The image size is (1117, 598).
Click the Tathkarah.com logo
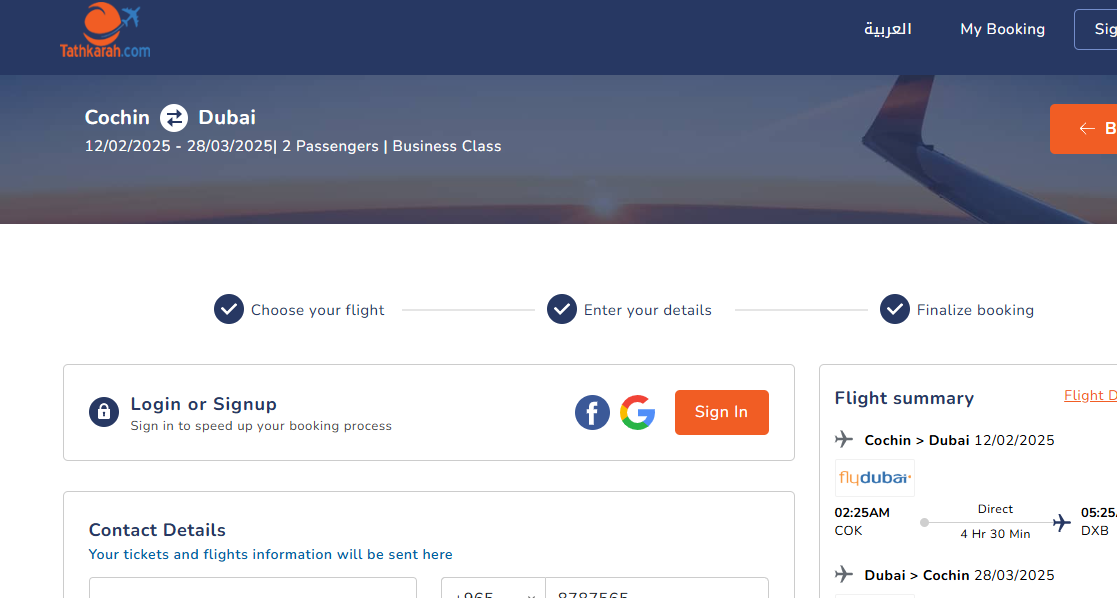[105, 31]
